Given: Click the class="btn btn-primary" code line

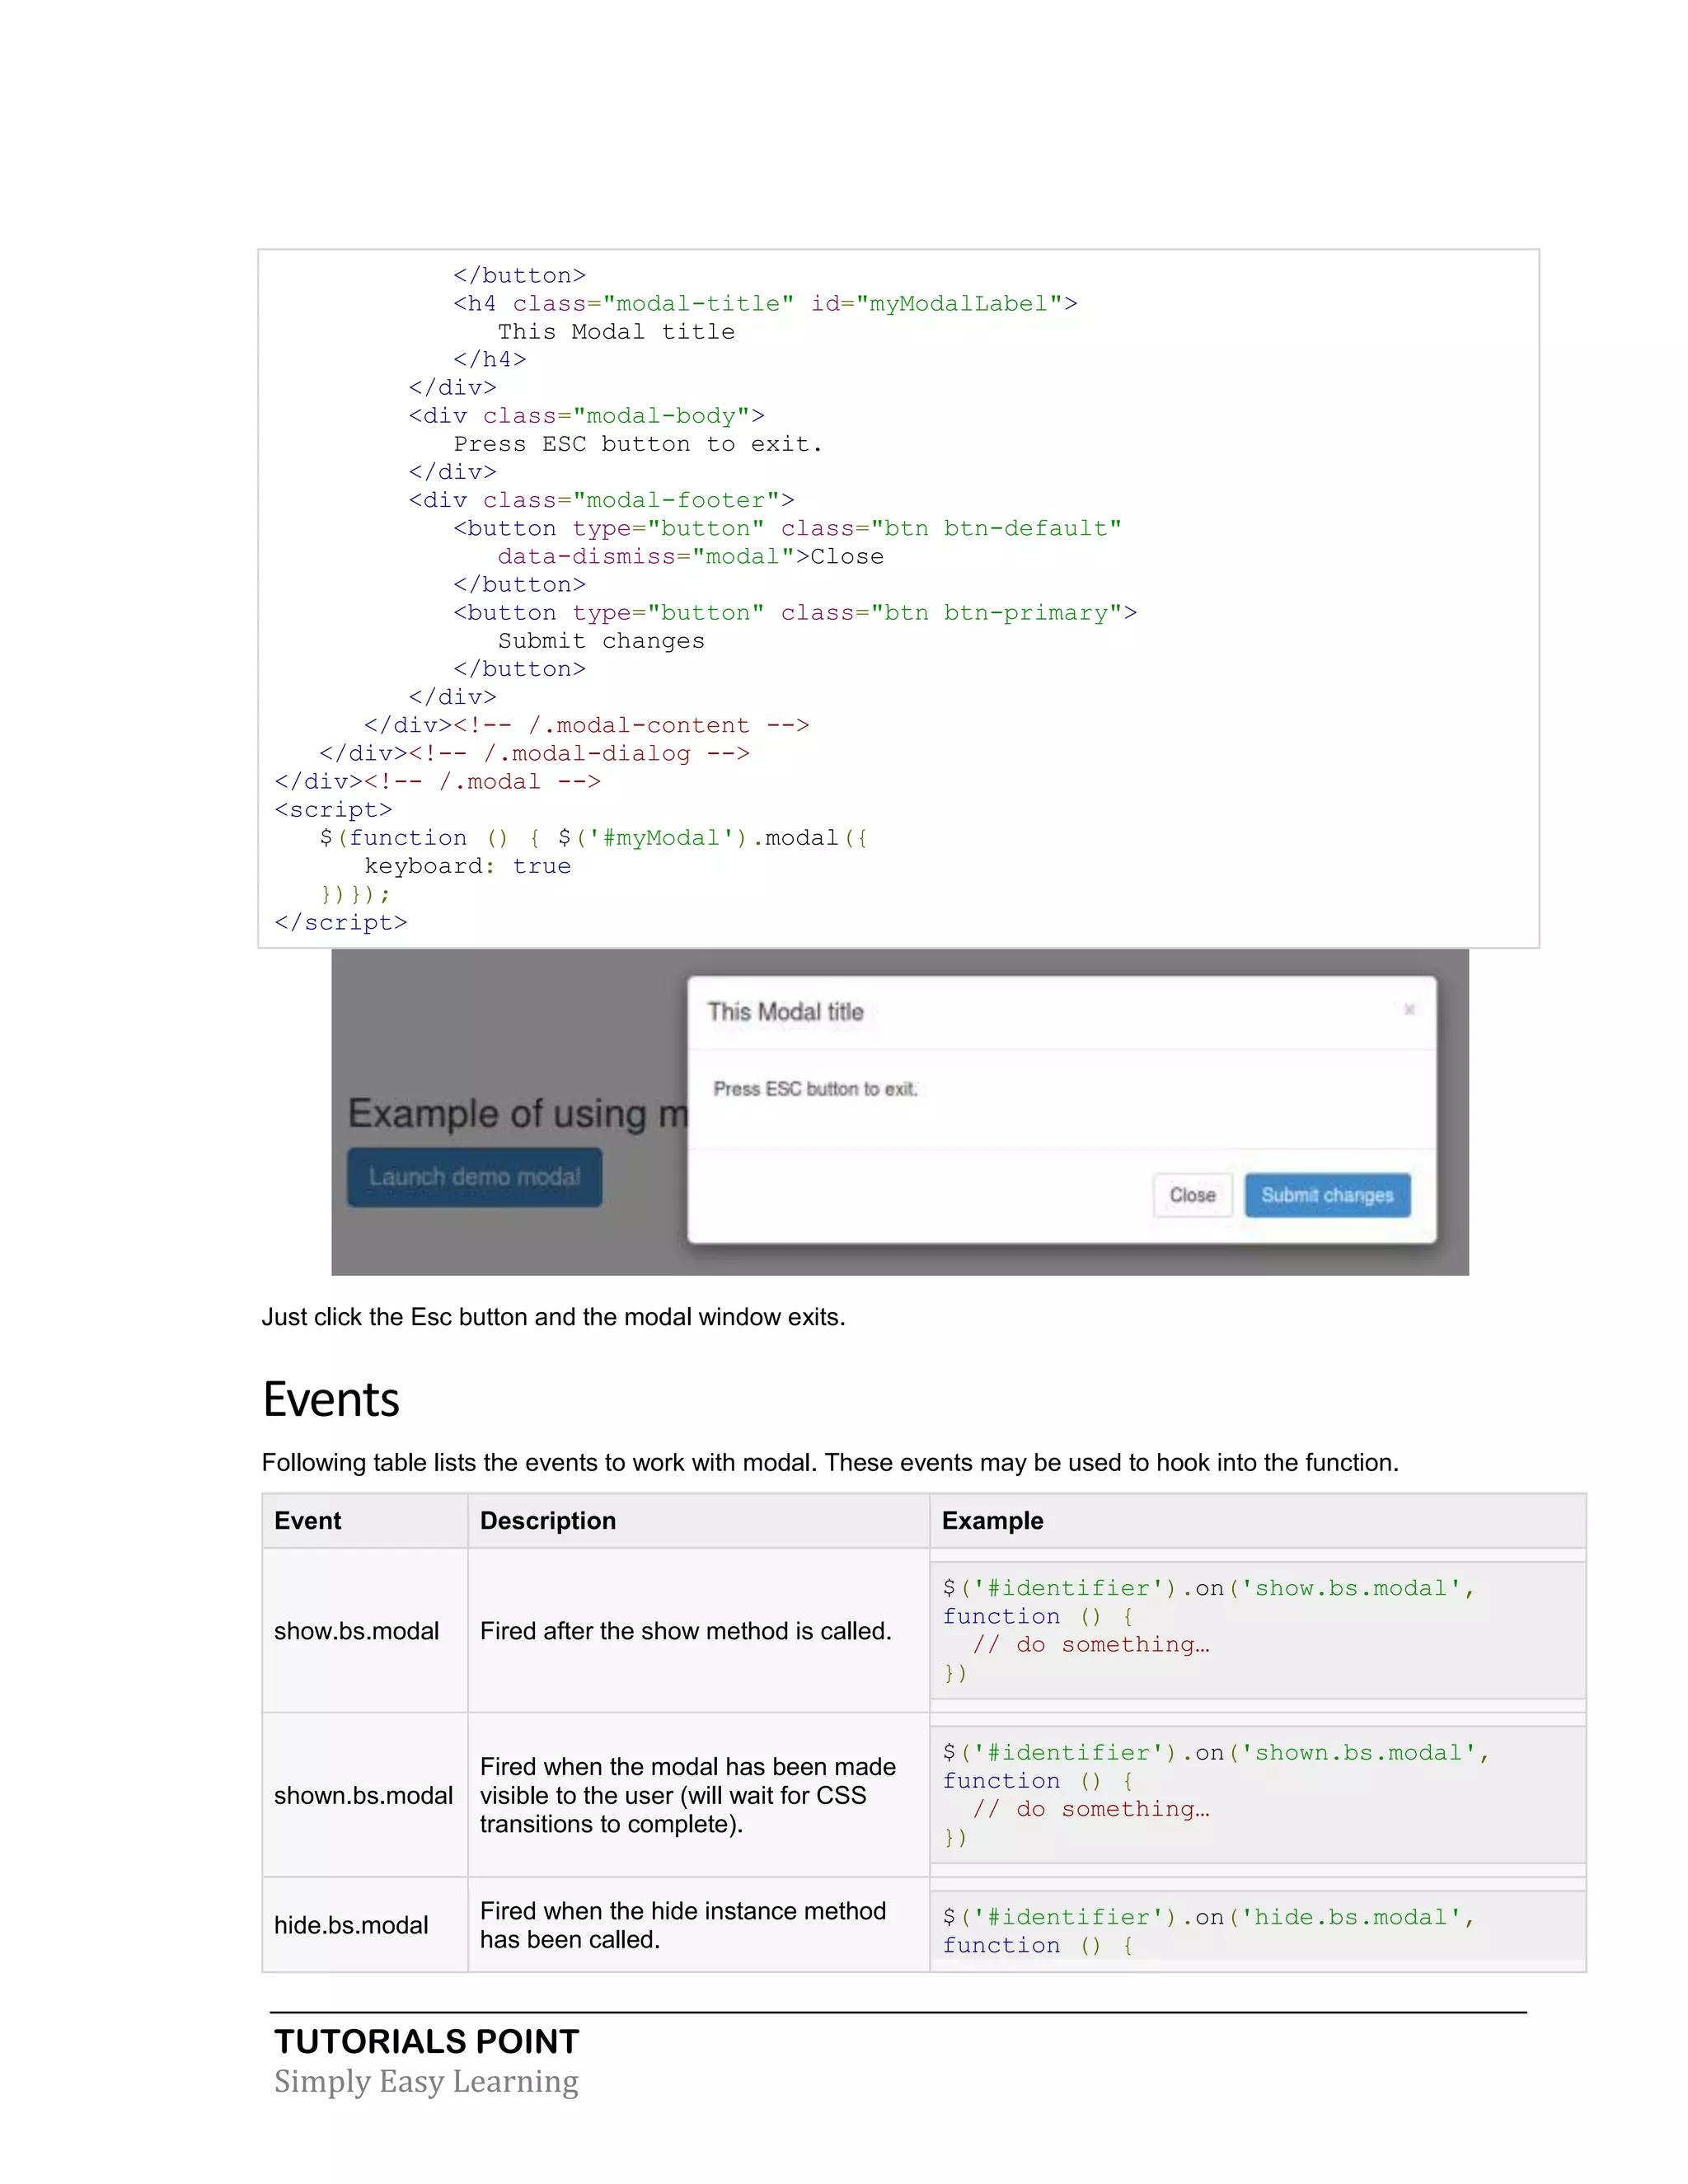Looking at the screenshot, I should coord(795,613).
